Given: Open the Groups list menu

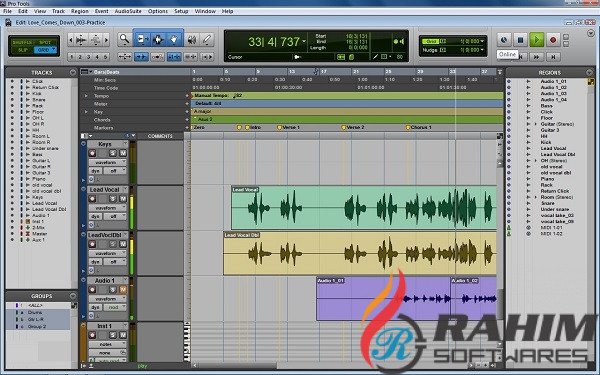Looking at the screenshot, I should (x=73, y=296).
